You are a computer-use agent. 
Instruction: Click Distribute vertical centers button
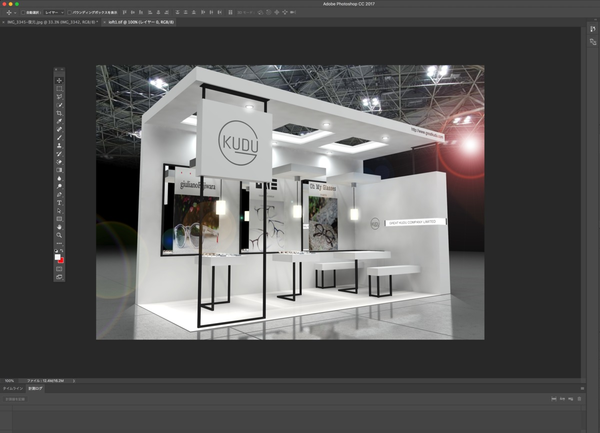186,12
